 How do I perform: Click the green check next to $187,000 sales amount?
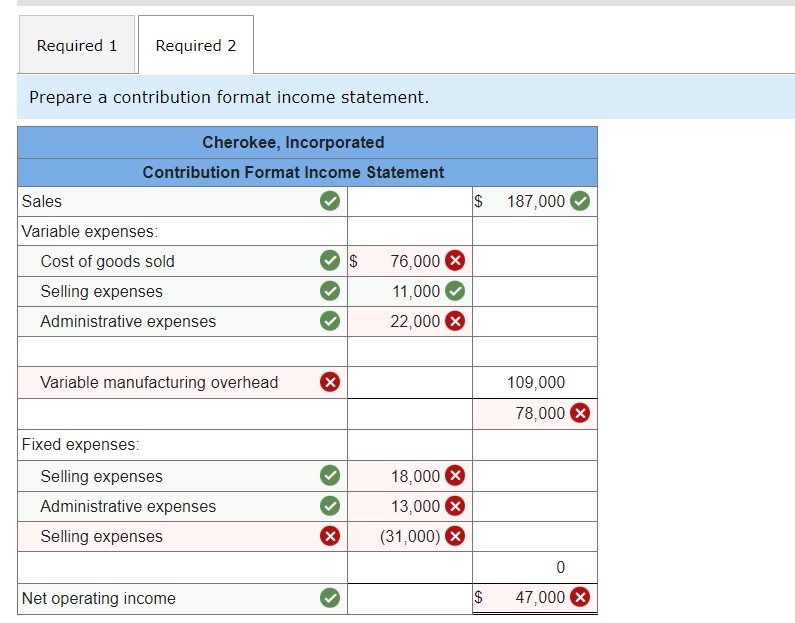pos(580,201)
